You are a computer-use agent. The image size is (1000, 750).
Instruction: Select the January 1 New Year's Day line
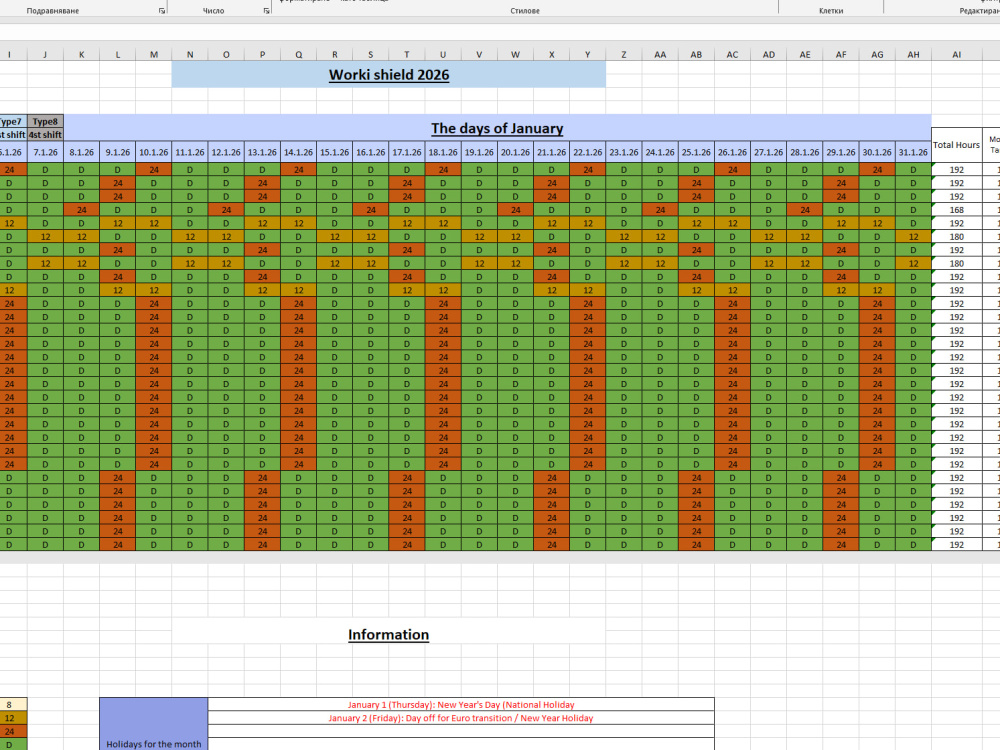pyautogui.click(x=461, y=705)
